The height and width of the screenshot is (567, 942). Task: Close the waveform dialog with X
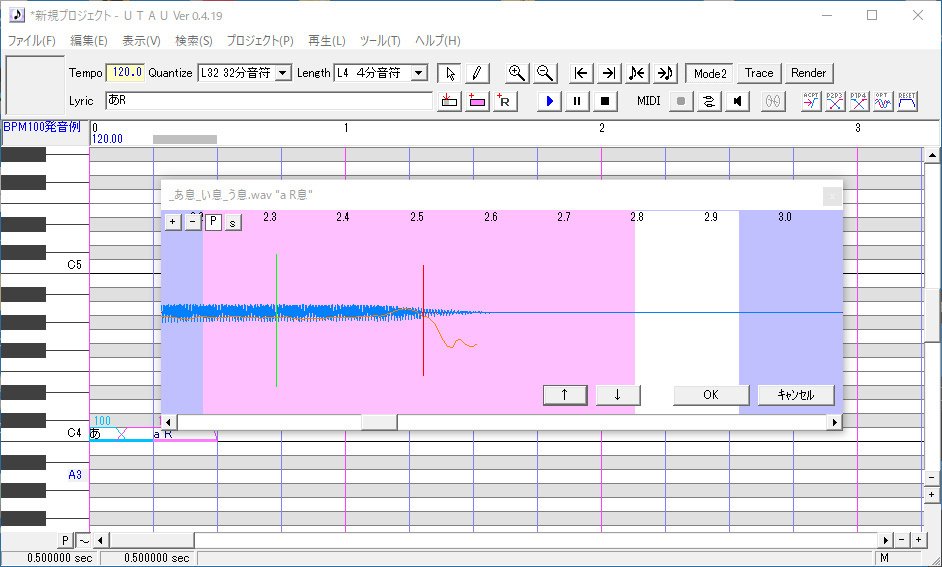[x=832, y=196]
